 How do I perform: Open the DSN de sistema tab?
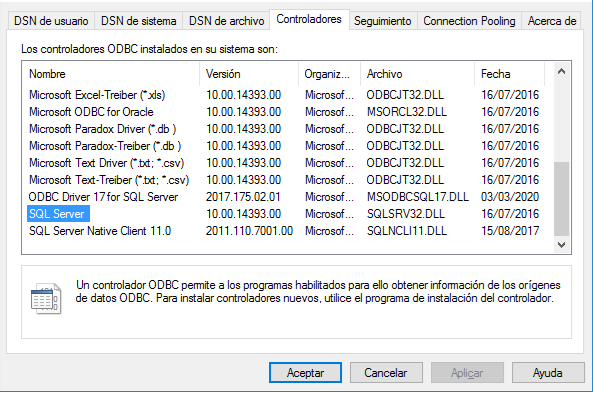click(x=138, y=21)
